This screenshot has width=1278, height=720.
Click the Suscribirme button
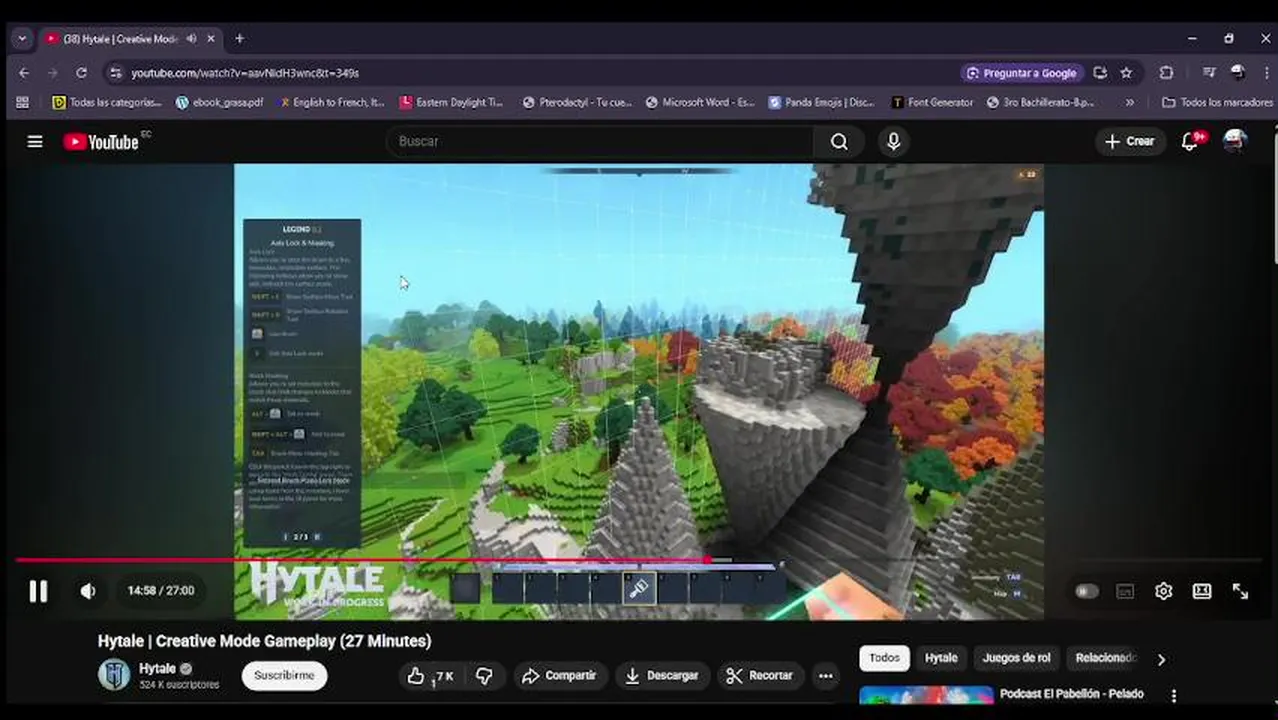pos(284,675)
